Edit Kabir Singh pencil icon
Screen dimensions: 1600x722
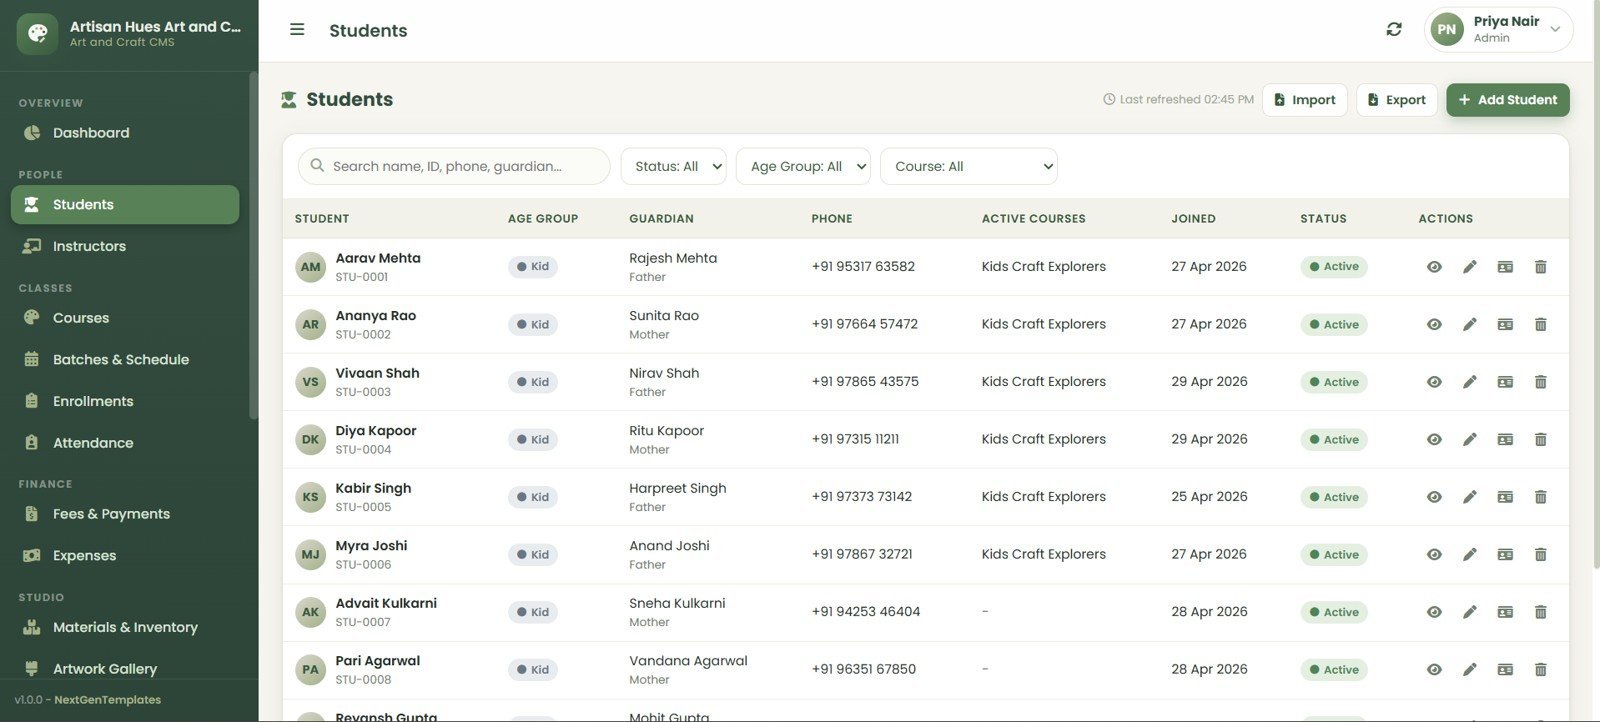tap(1469, 497)
